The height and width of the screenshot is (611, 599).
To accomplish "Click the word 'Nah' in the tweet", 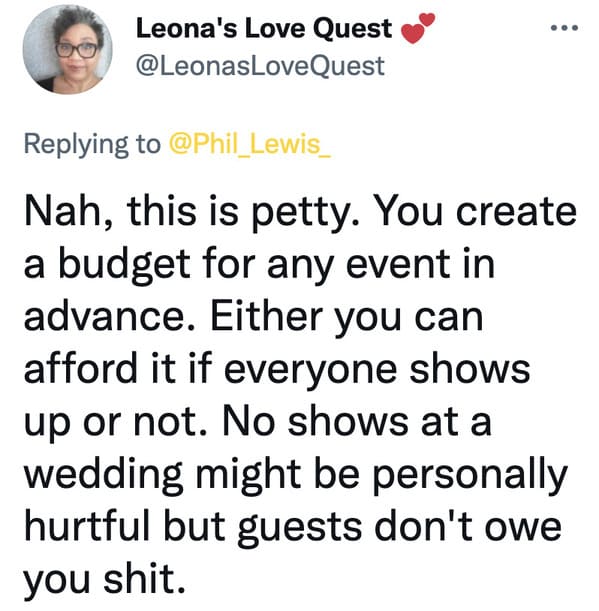I will tap(64, 212).
